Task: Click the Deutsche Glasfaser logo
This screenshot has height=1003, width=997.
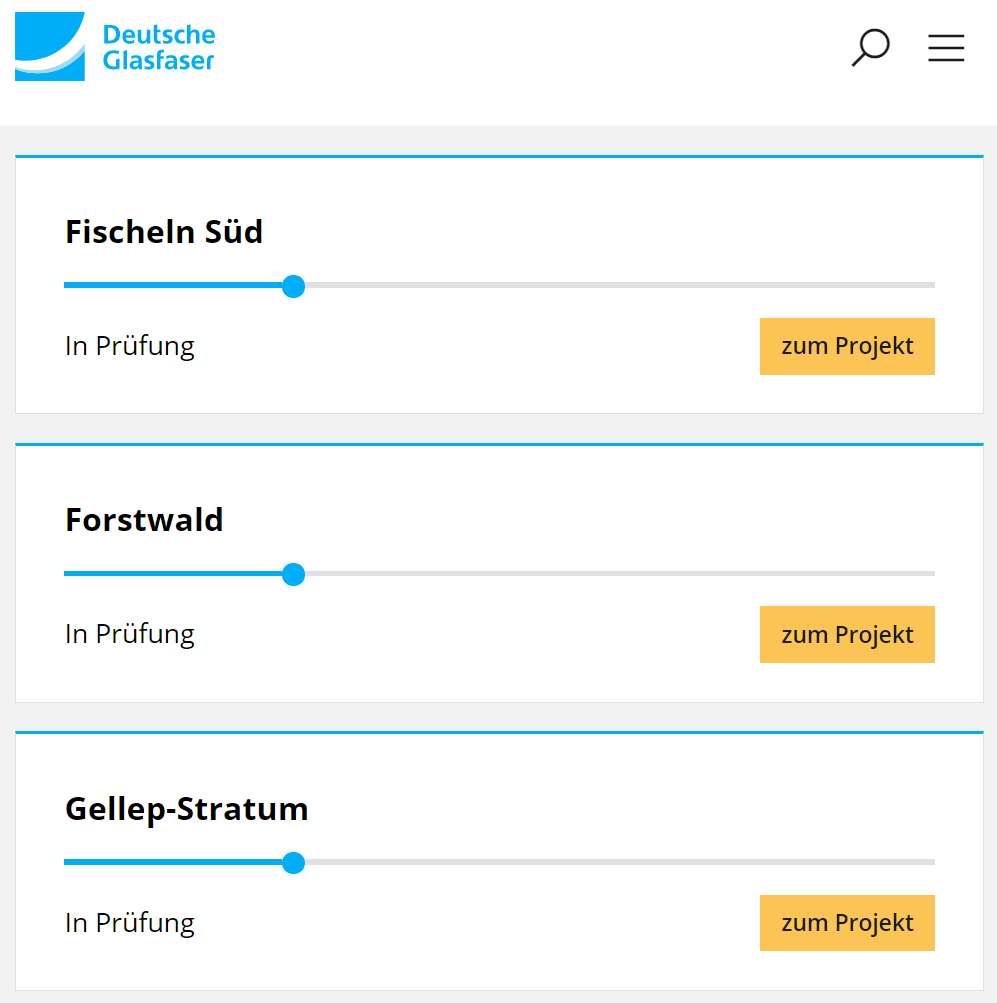Action: (115, 47)
